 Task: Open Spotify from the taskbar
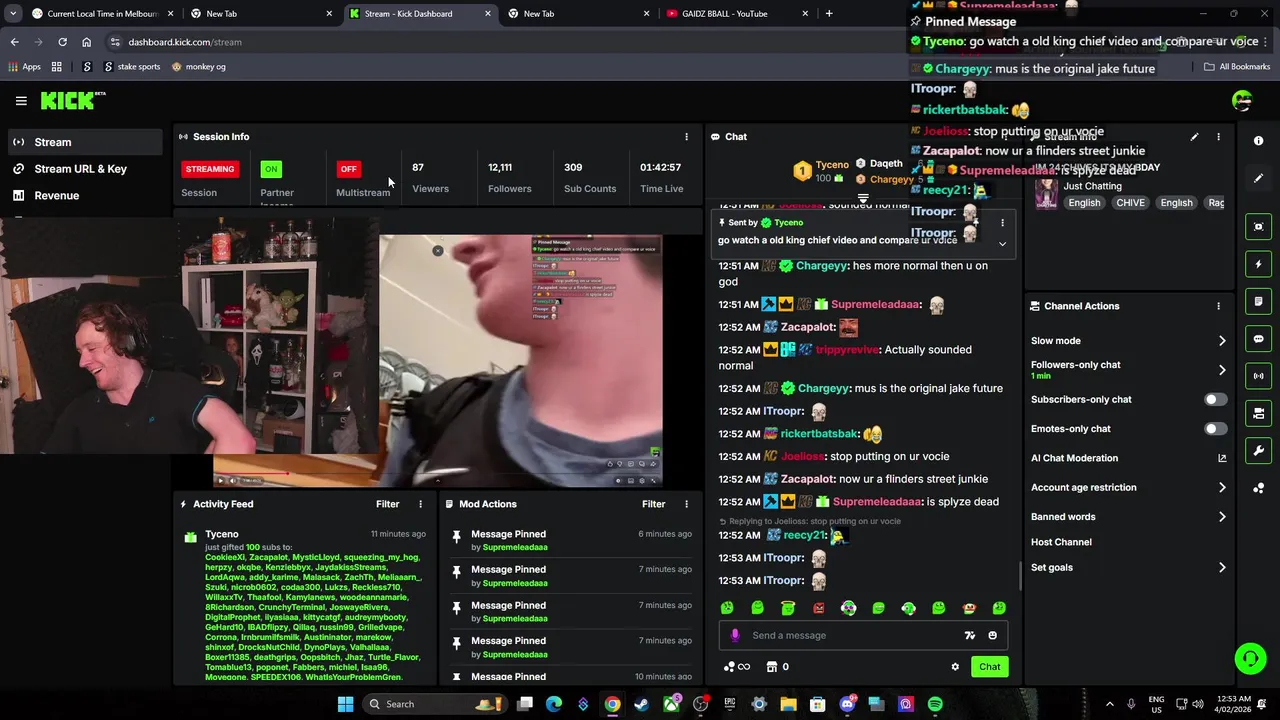935,704
